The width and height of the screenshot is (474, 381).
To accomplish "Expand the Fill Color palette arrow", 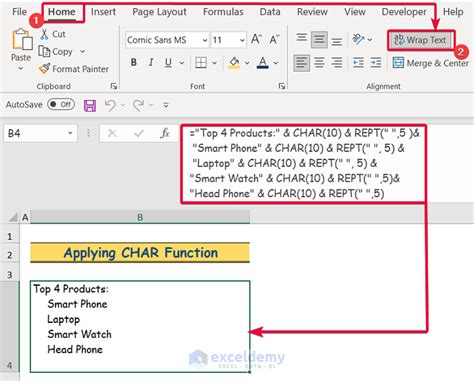I will [x=247, y=63].
